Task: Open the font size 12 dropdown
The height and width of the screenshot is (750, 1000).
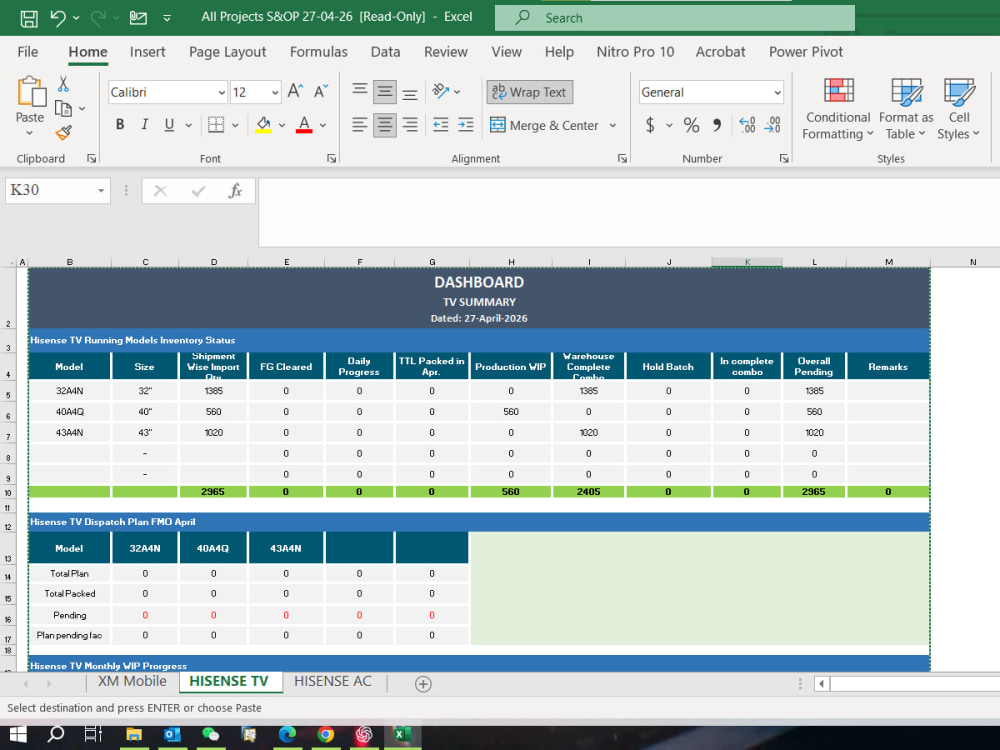Action: 275,92
